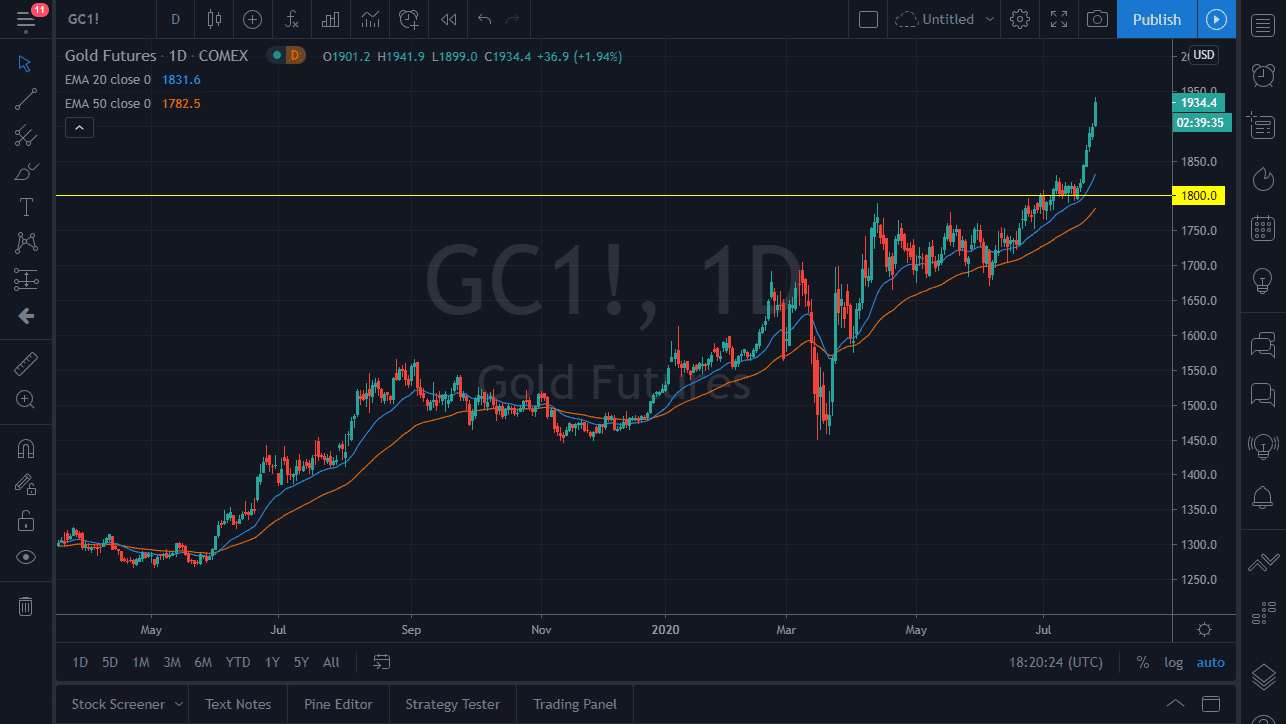Open the D interval selector

(176, 19)
